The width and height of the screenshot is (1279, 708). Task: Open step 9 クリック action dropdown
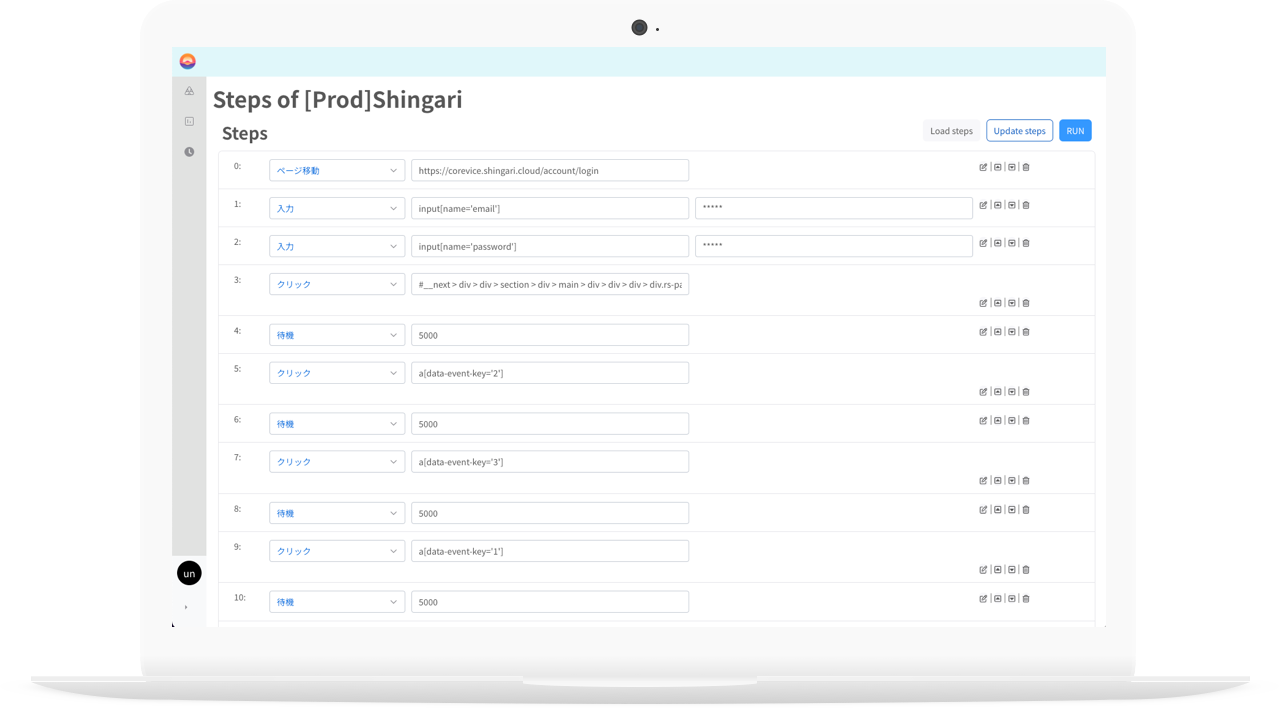(337, 551)
